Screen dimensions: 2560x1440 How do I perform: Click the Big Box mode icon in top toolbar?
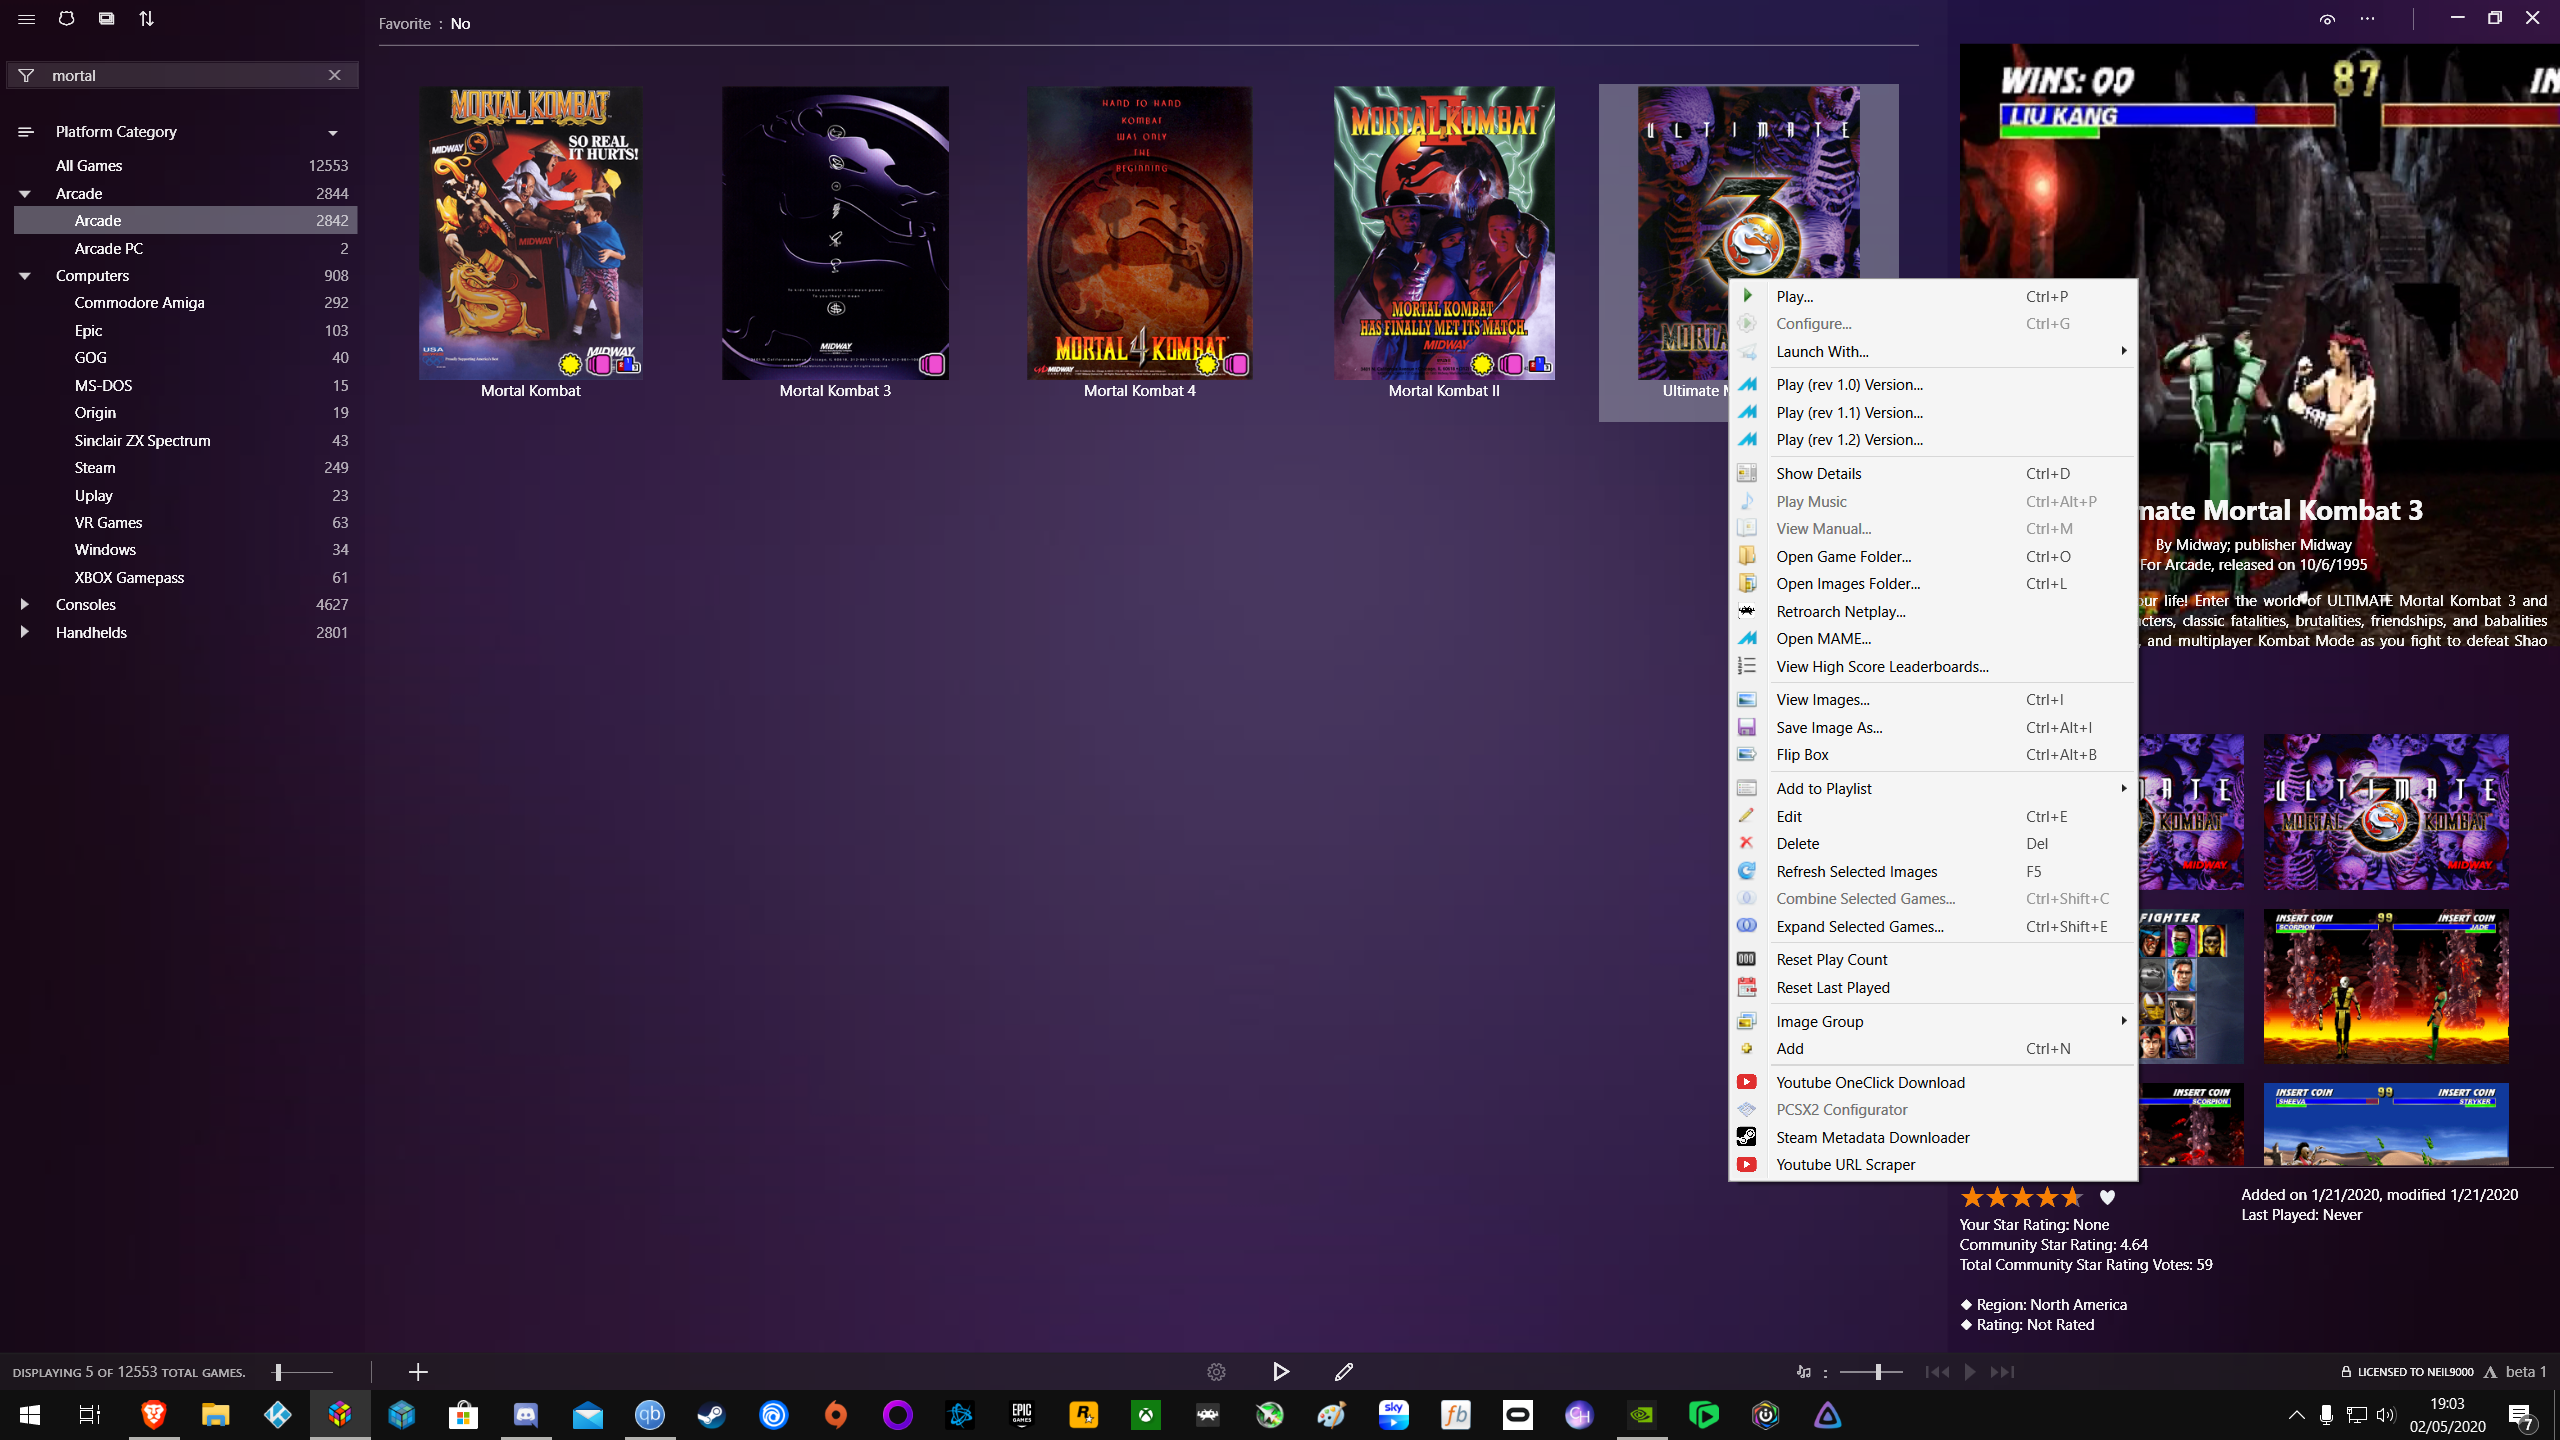(106, 19)
